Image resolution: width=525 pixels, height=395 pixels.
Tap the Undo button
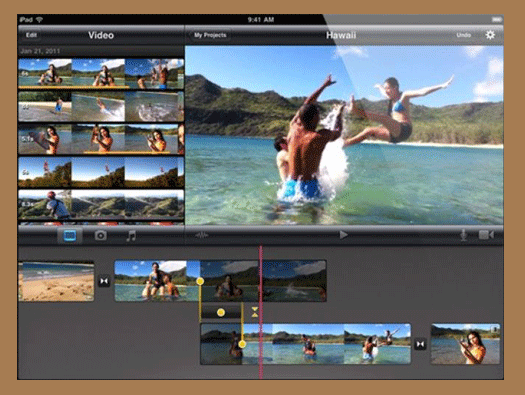(463, 35)
